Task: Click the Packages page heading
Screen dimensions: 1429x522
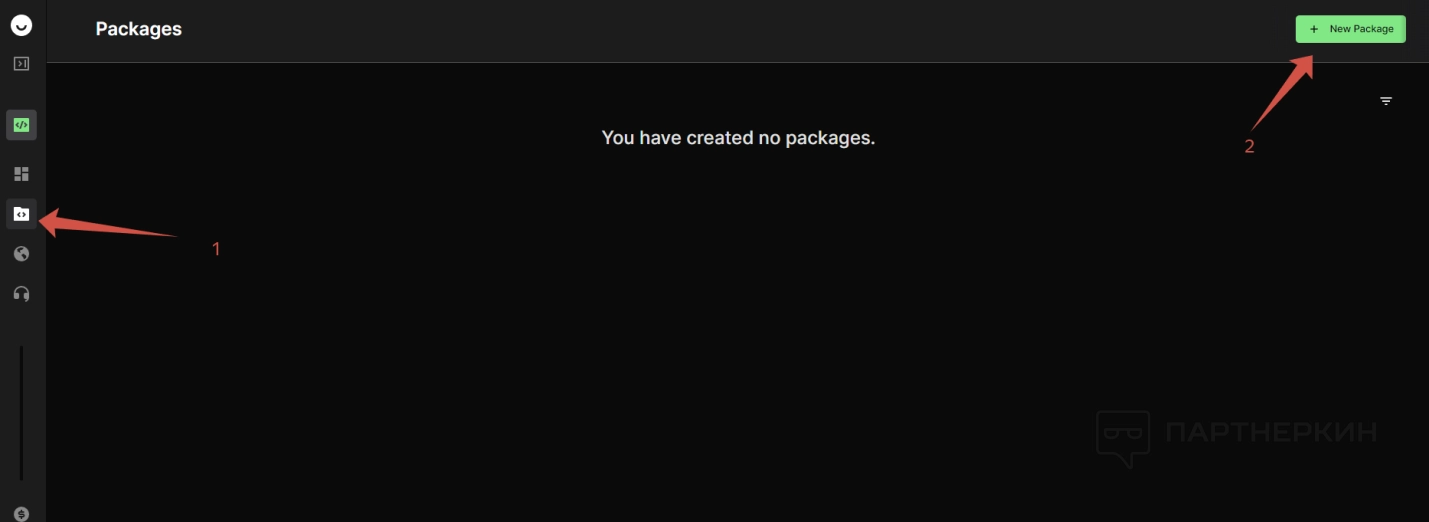Action: point(138,29)
